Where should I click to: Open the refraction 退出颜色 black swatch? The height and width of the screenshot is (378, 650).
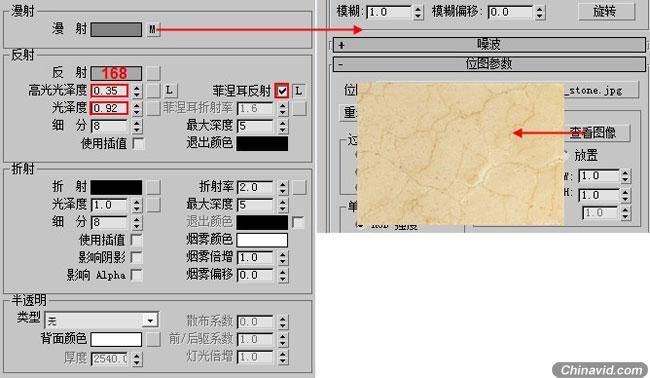[262, 223]
